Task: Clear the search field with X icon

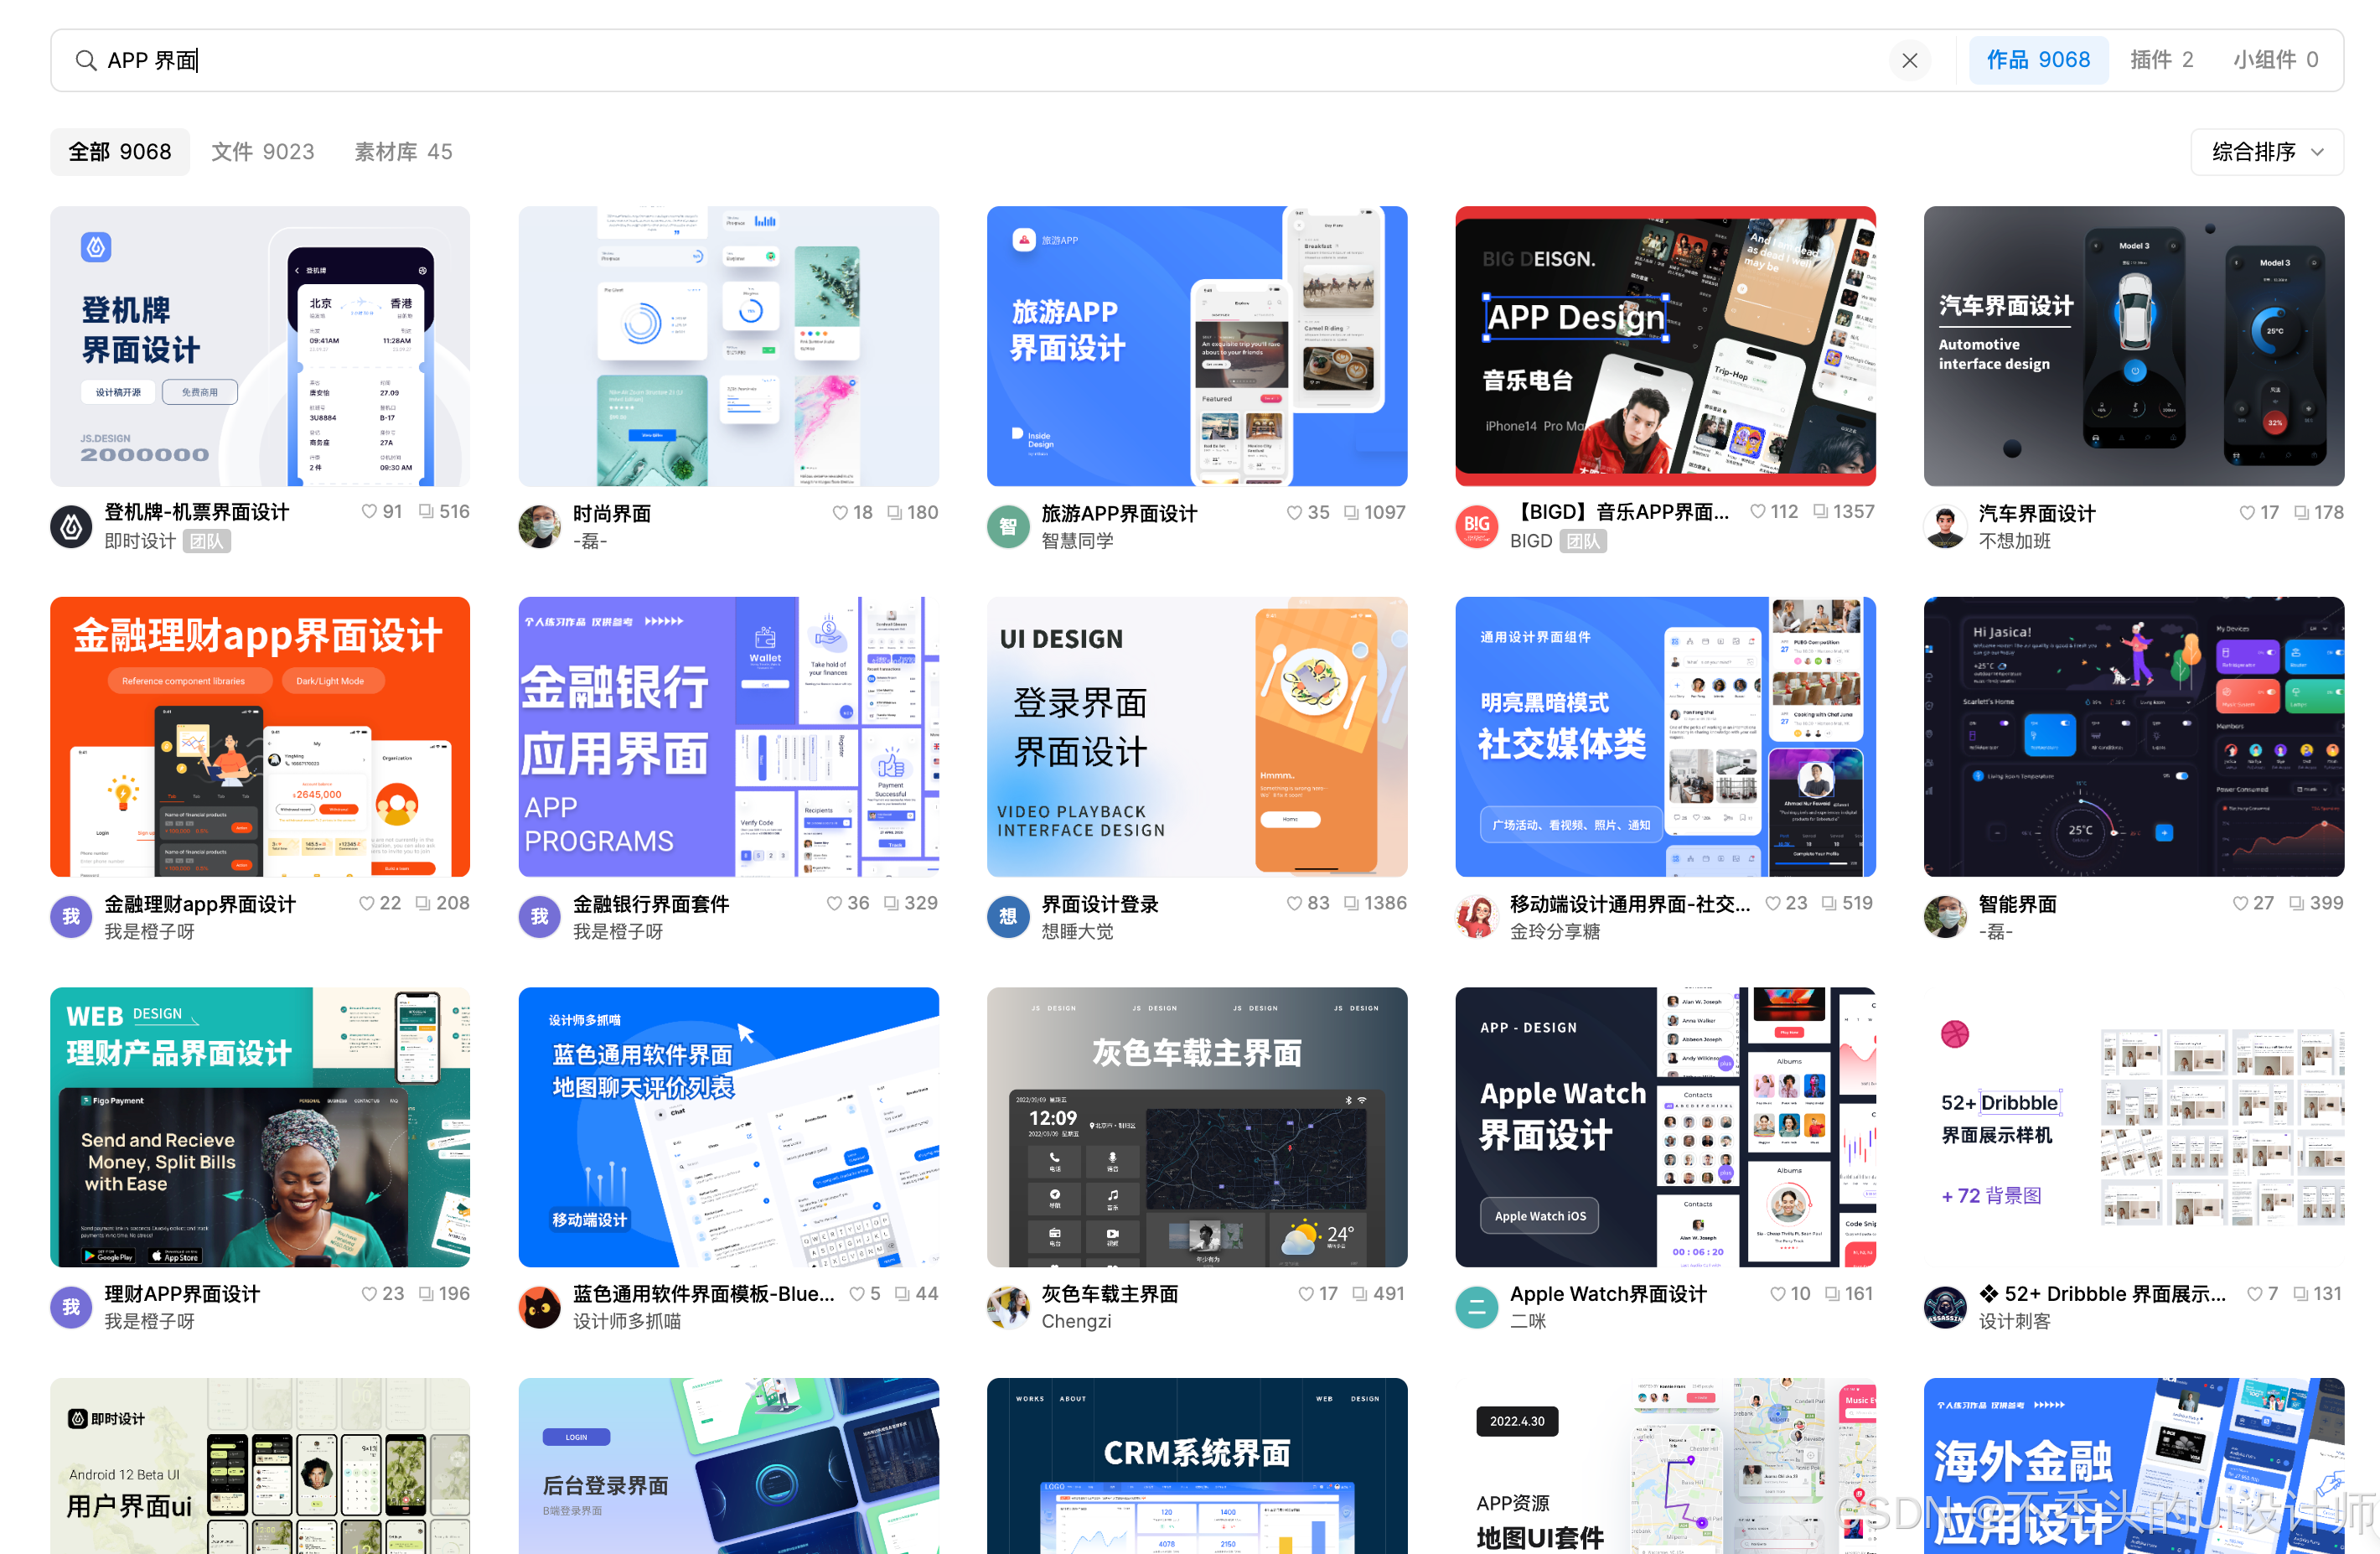Action: (x=1909, y=60)
